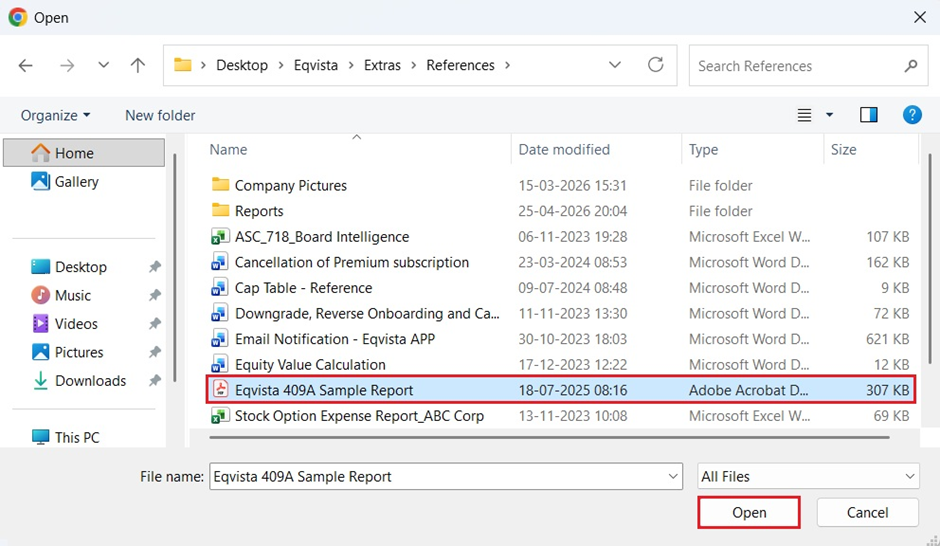The image size is (940, 546).
Task: Click navigation pane vertical scrollbar
Action: coord(174,267)
